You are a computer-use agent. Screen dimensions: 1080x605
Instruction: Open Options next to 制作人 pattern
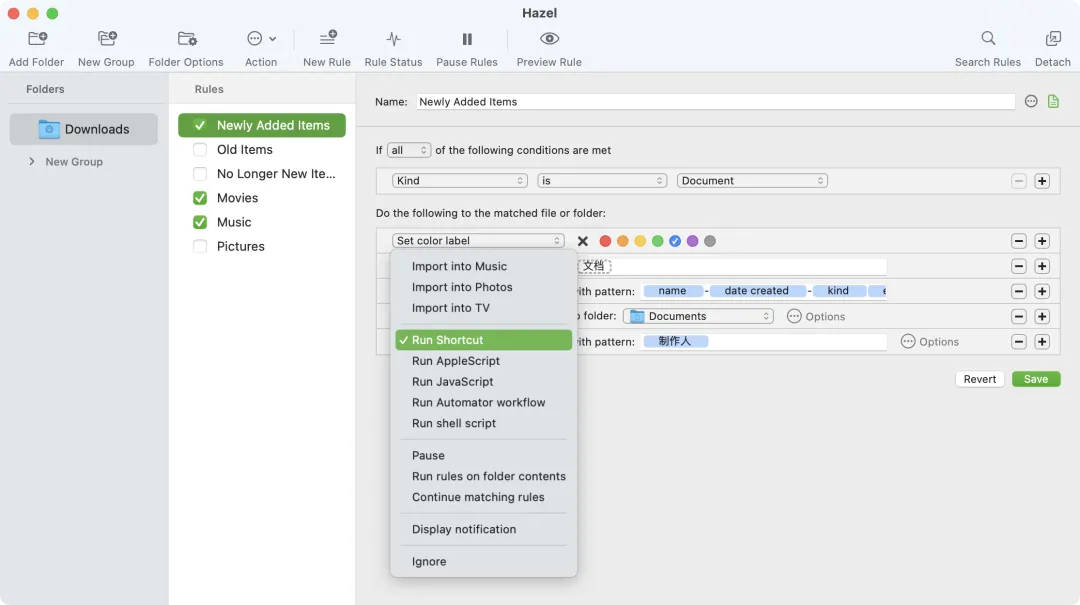click(x=929, y=342)
